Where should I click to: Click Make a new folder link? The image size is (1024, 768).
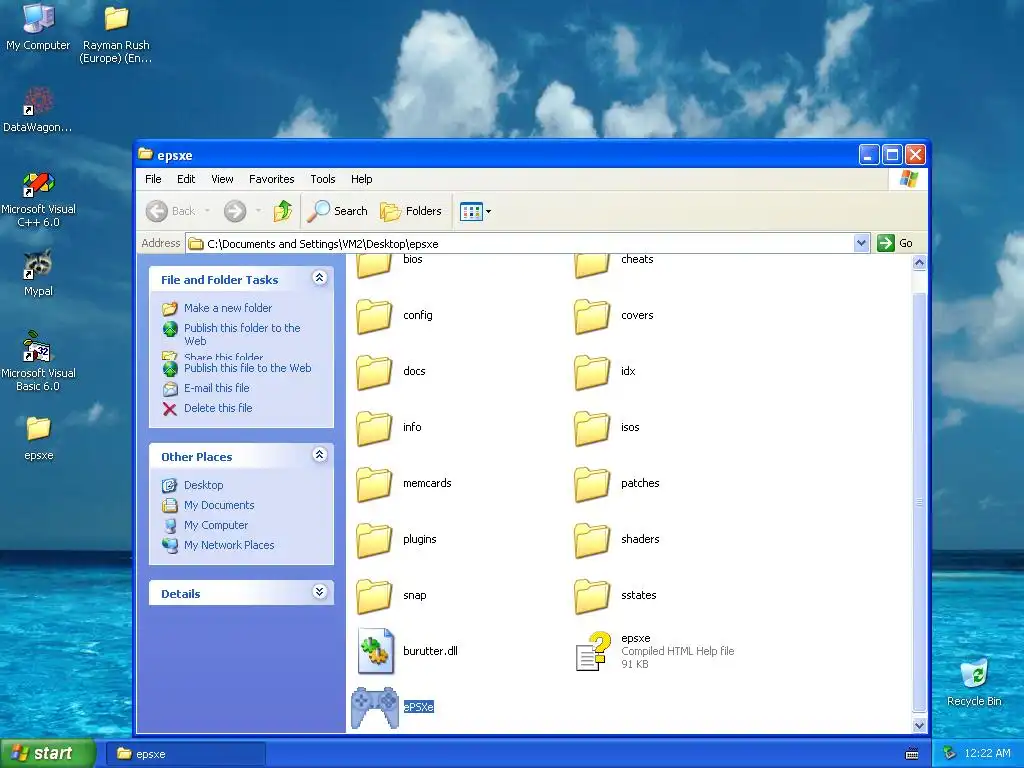pyautogui.click(x=228, y=308)
